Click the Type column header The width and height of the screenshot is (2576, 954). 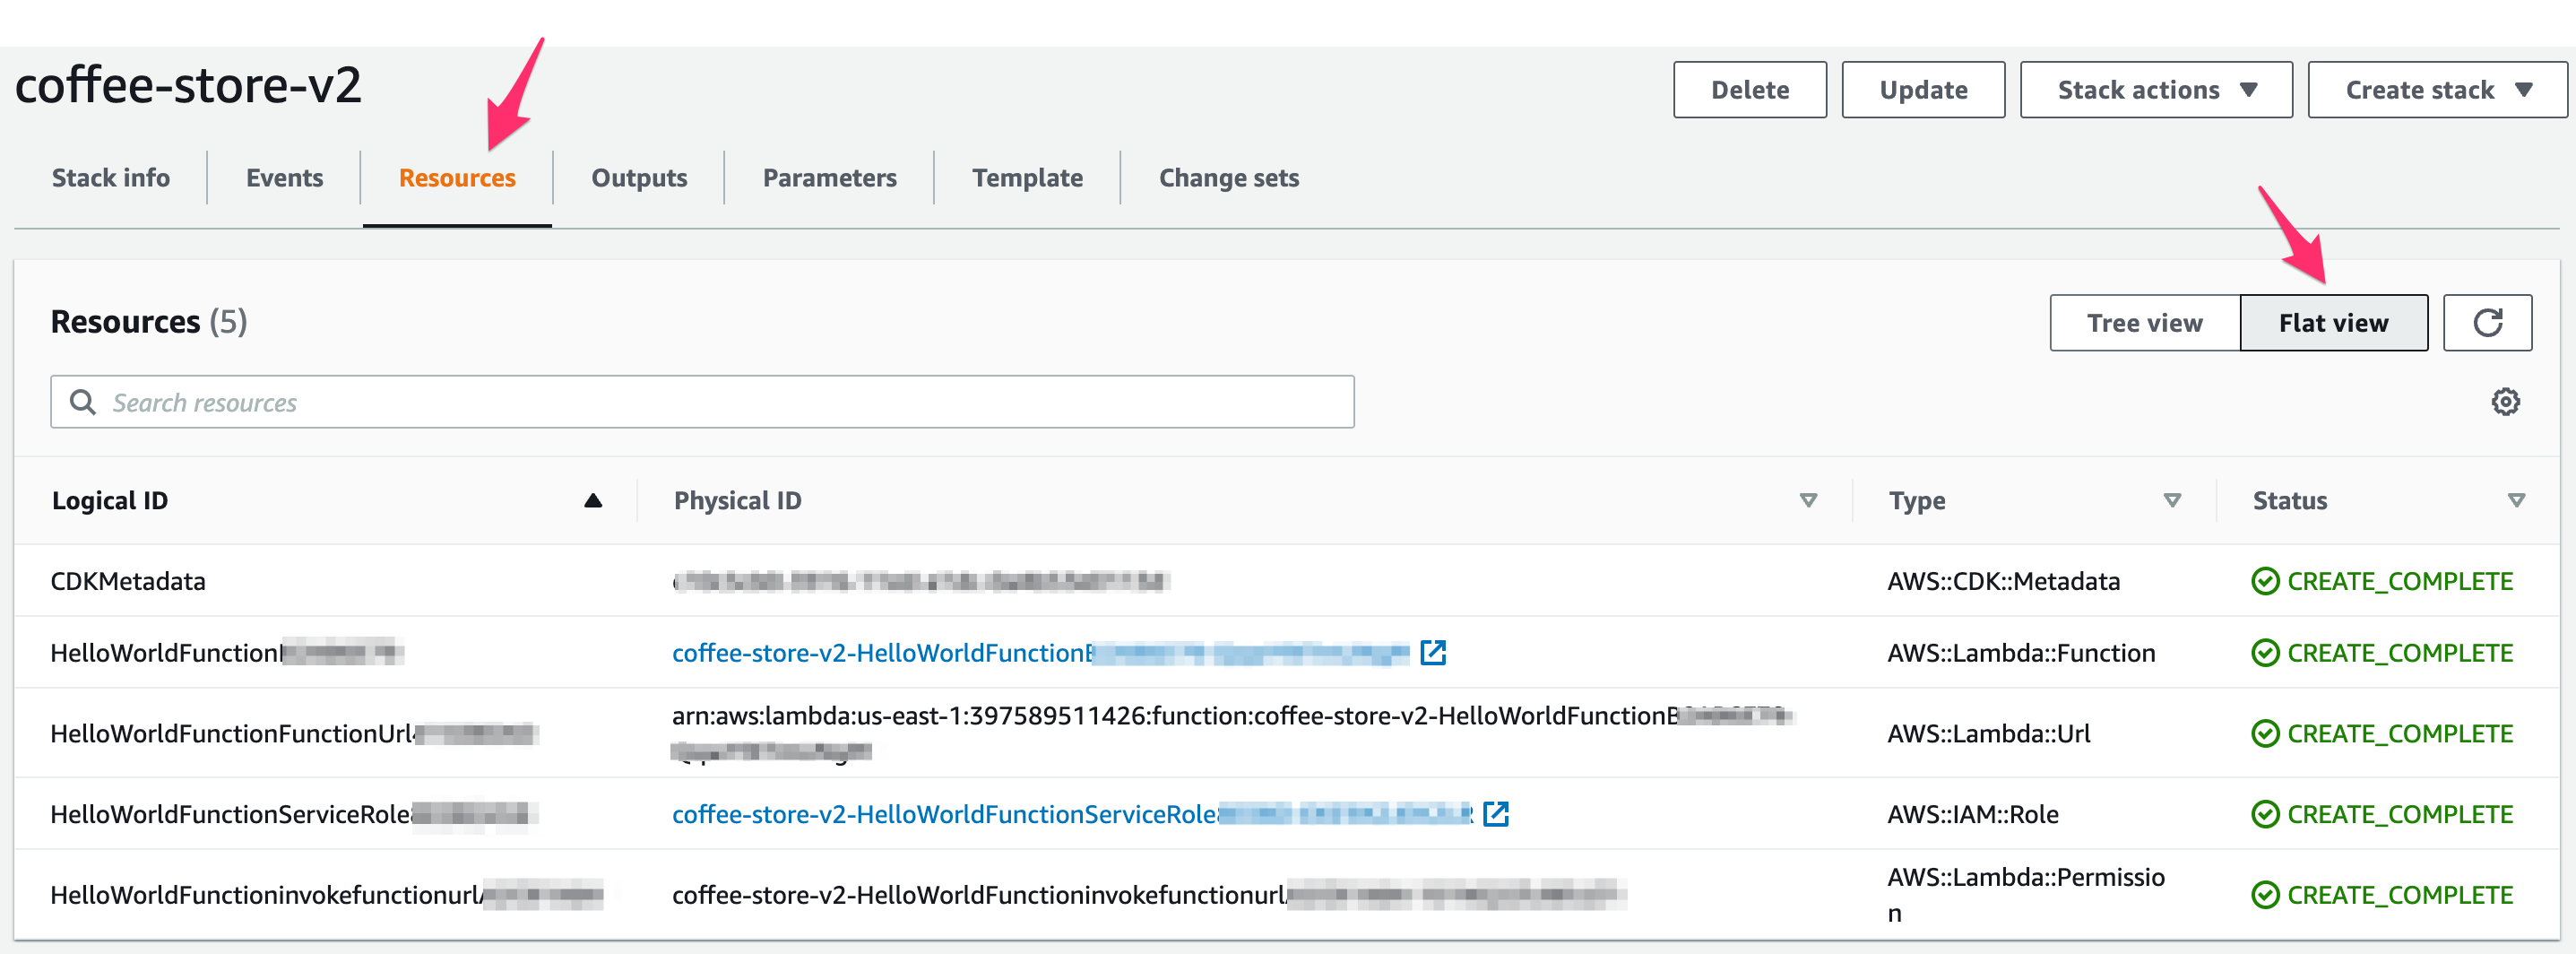tap(1916, 500)
